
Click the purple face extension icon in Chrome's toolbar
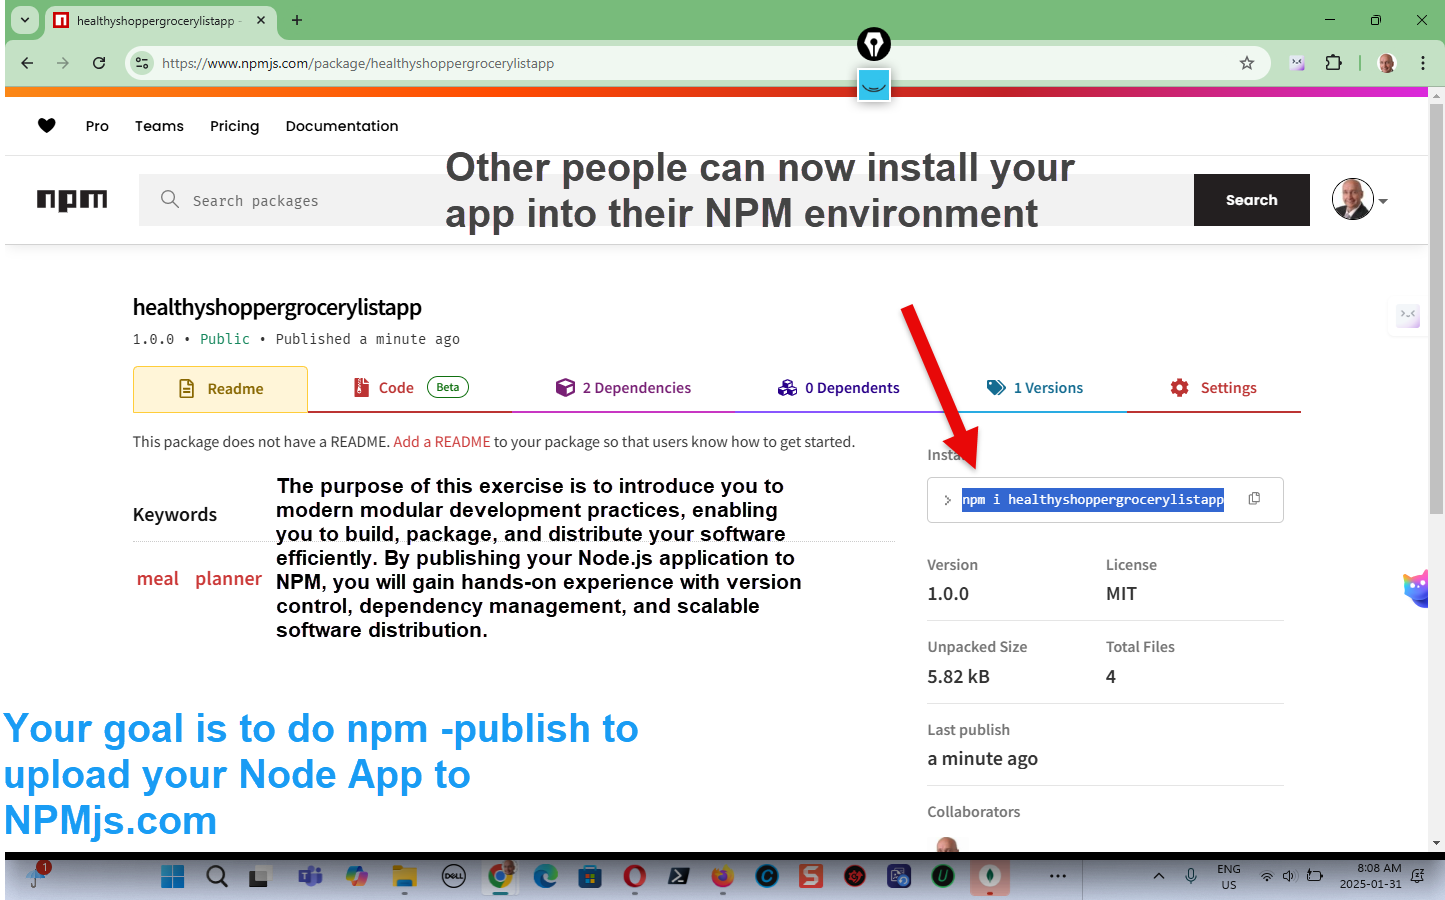tap(1297, 63)
